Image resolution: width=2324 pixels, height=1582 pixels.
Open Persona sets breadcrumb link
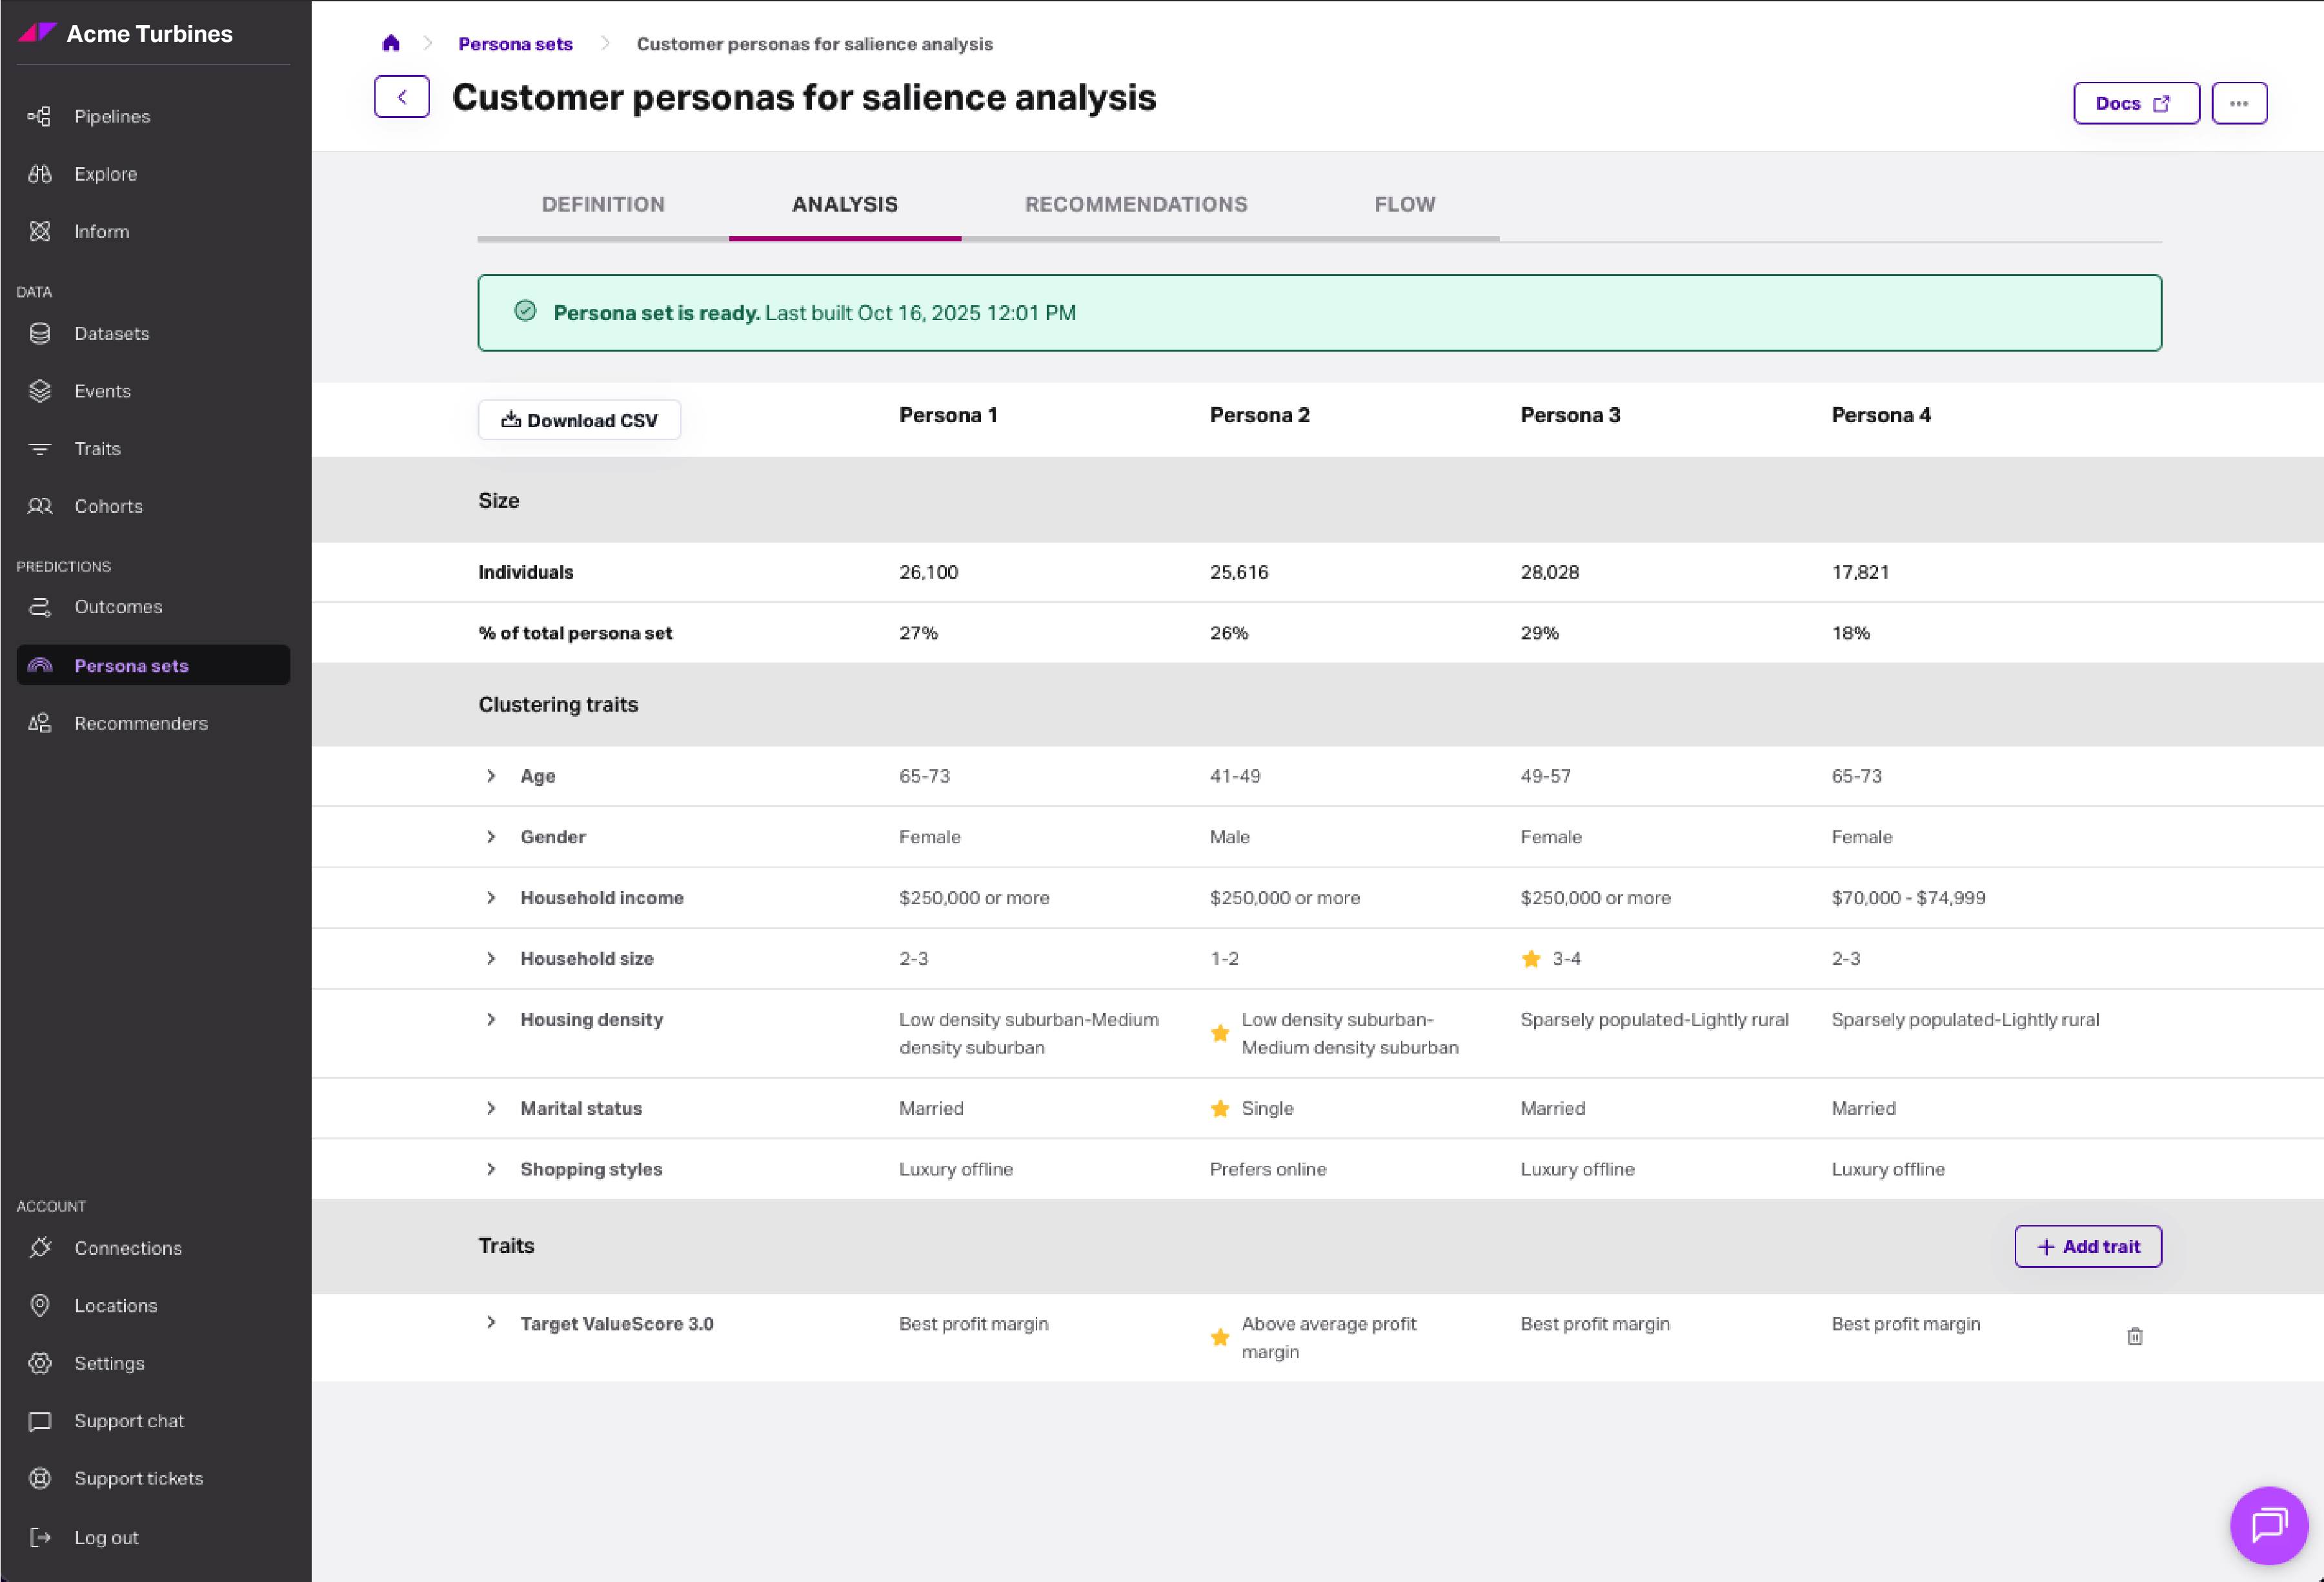click(x=515, y=44)
